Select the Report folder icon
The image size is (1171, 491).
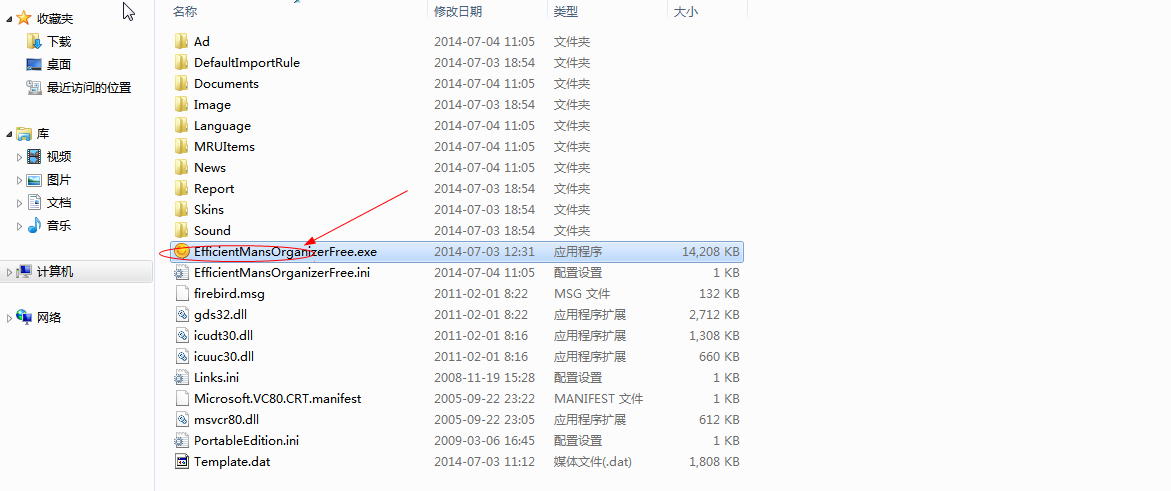[181, 188]
